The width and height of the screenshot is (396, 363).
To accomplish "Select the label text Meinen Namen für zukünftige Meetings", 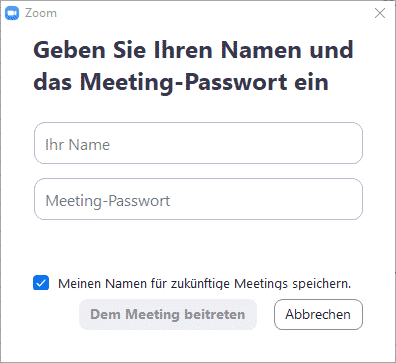I will point(173,284).
